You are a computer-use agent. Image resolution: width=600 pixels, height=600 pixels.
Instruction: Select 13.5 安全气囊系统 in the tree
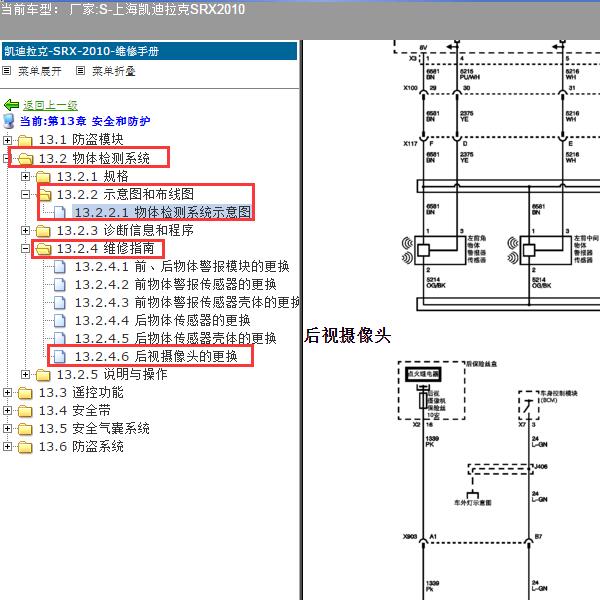point(94,429)
